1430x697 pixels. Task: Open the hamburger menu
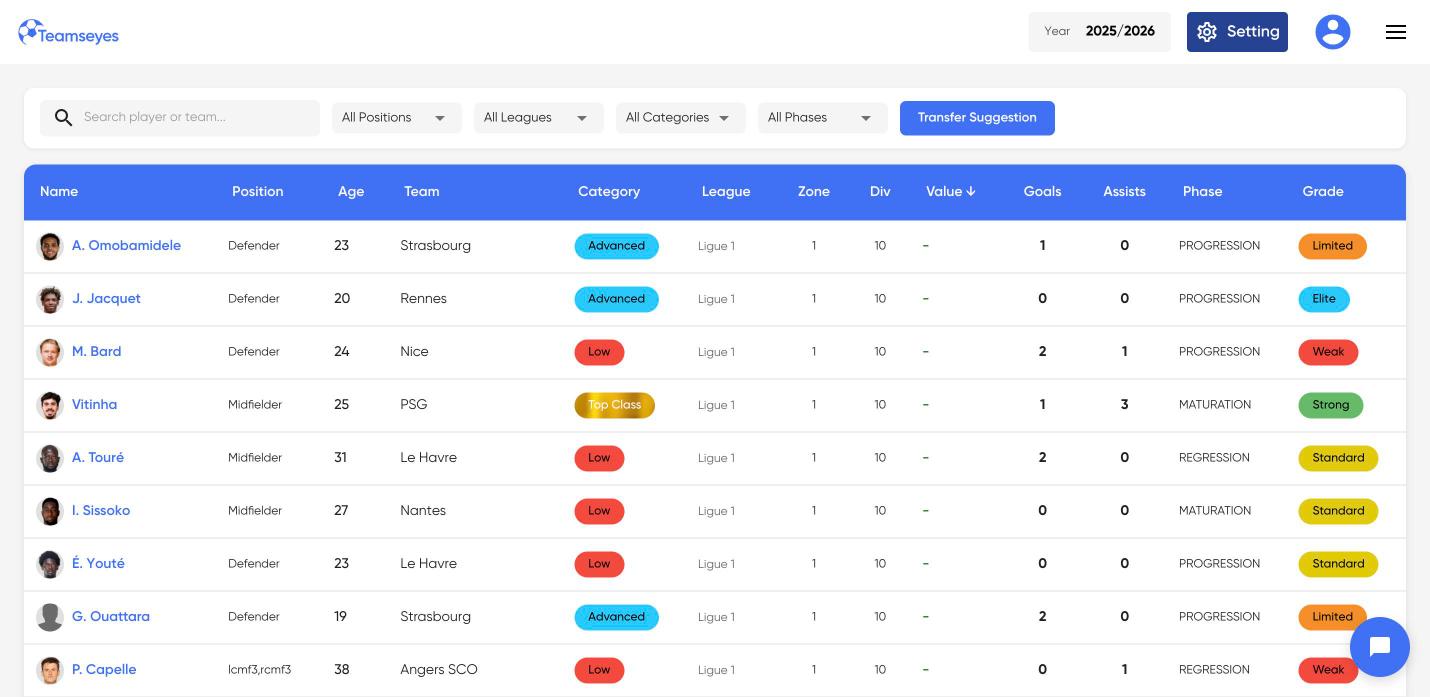click(1396, 32)
